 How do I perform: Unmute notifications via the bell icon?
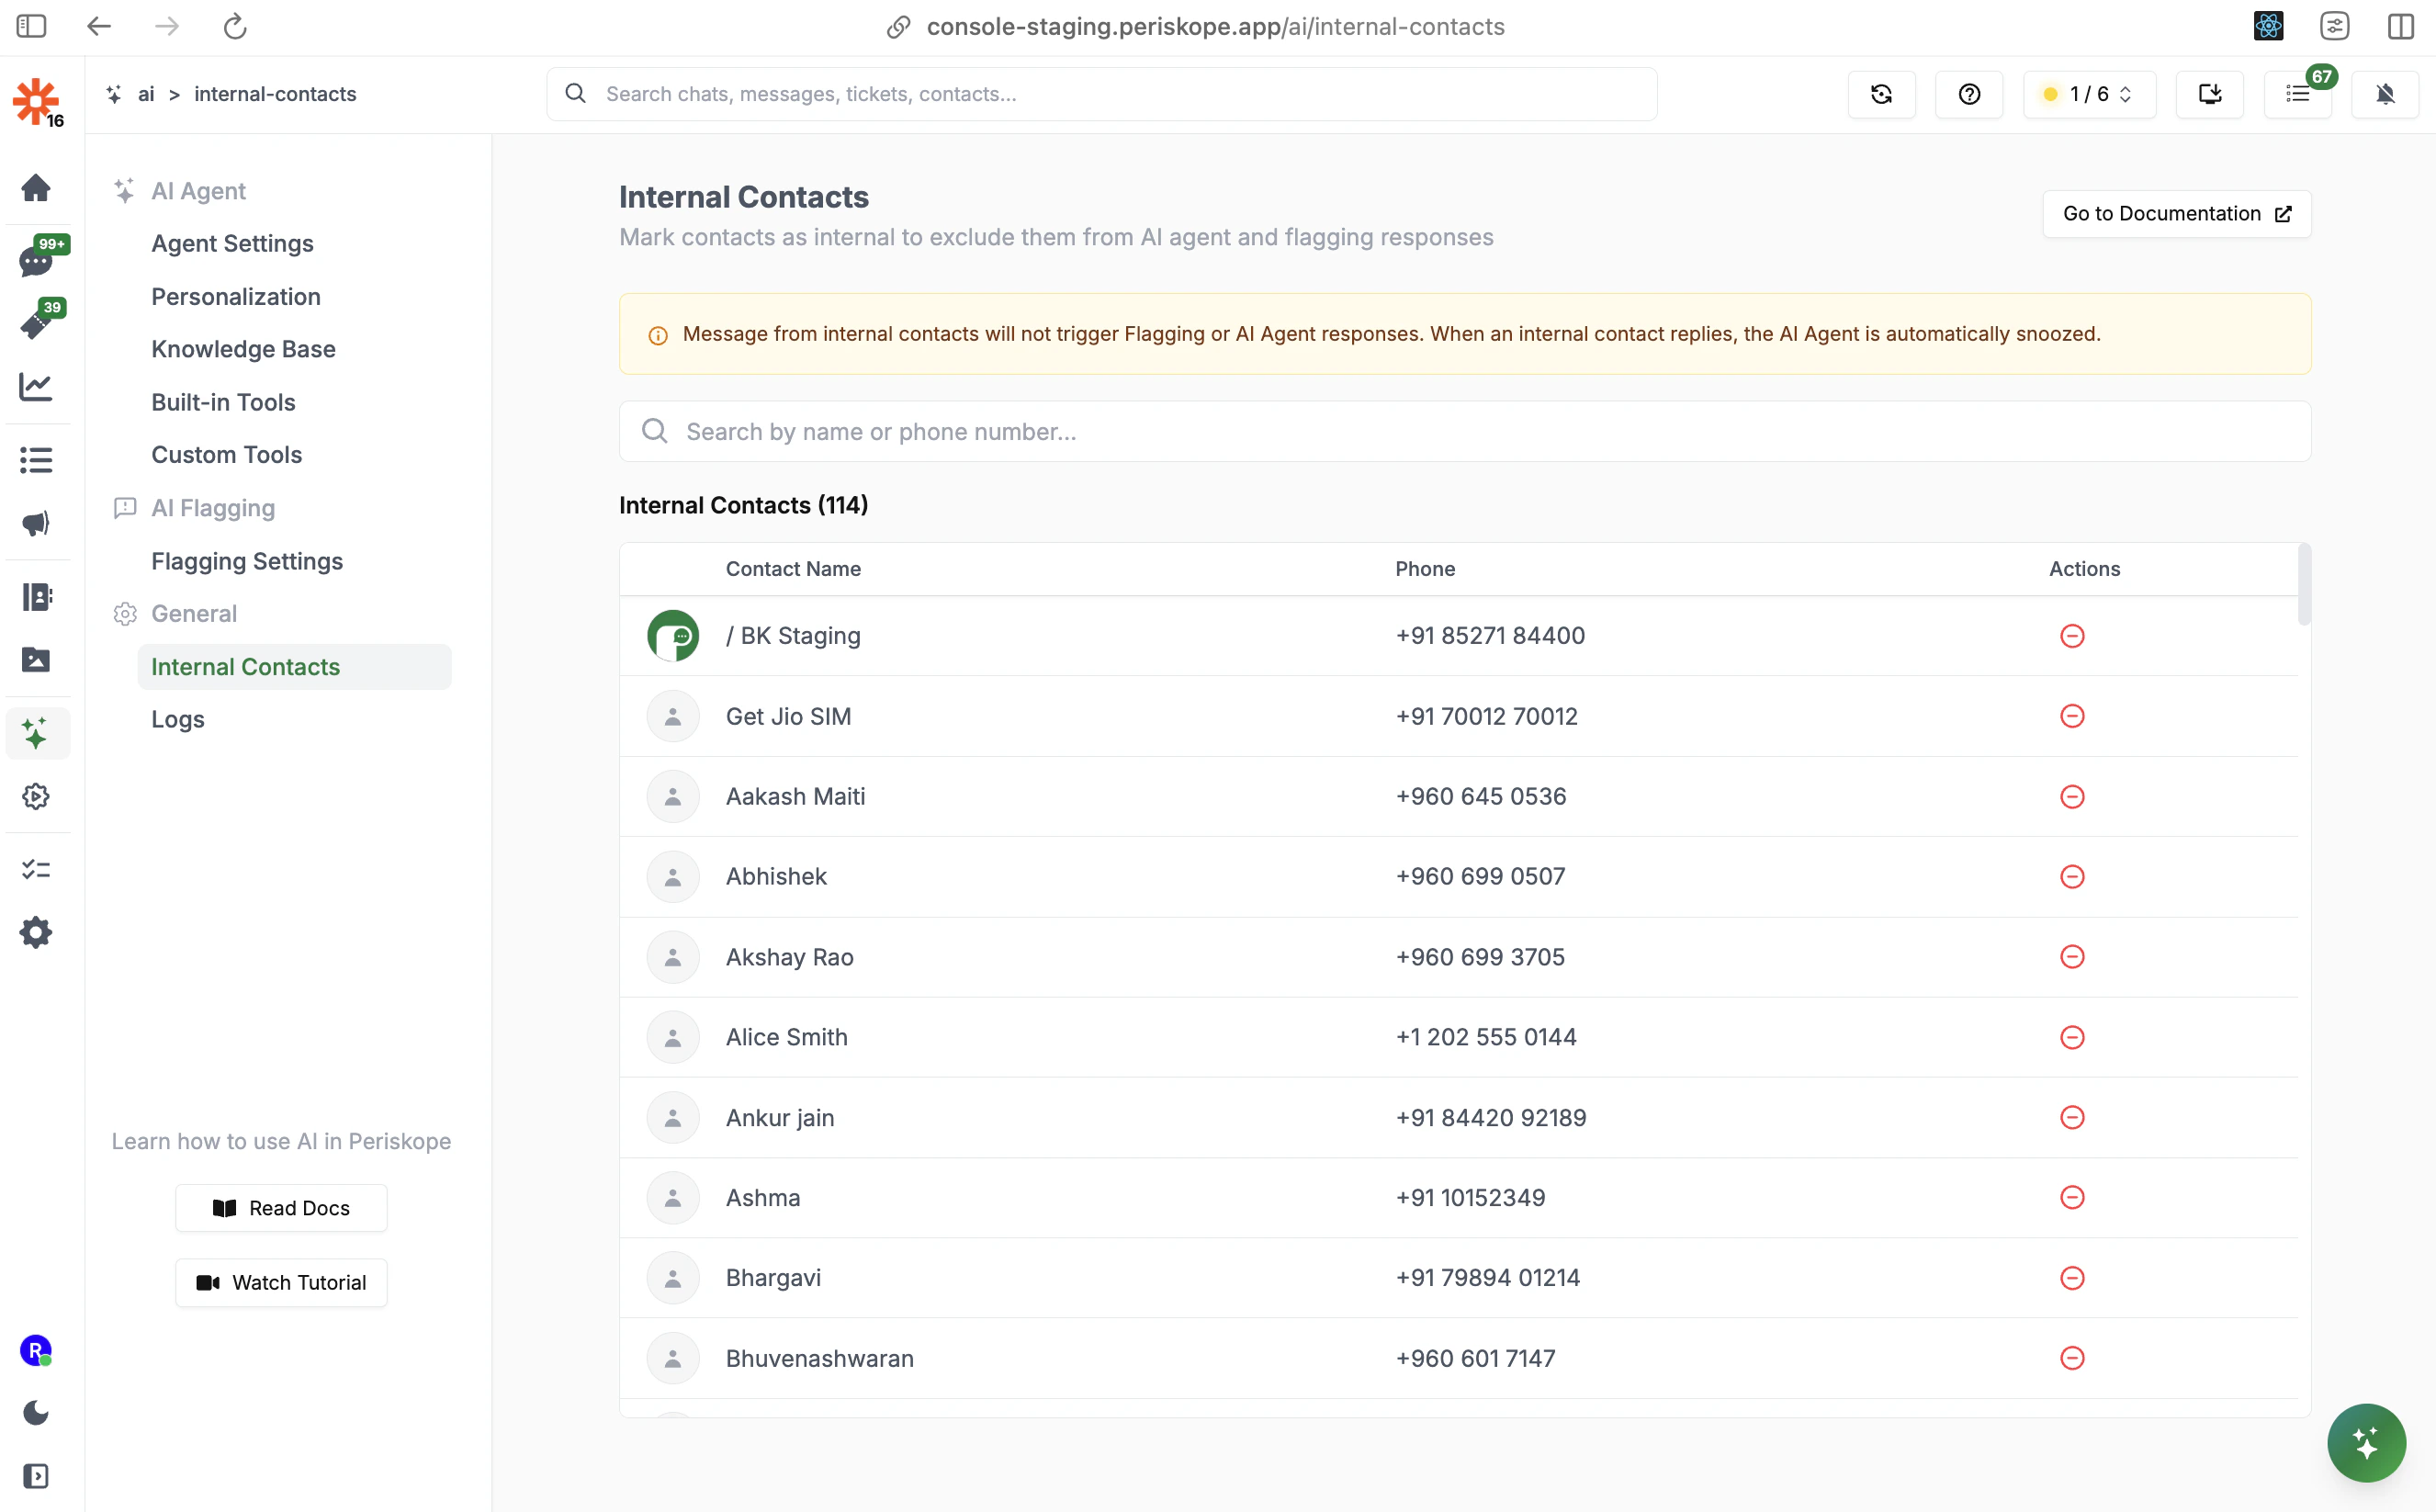tap(2386, 94)
